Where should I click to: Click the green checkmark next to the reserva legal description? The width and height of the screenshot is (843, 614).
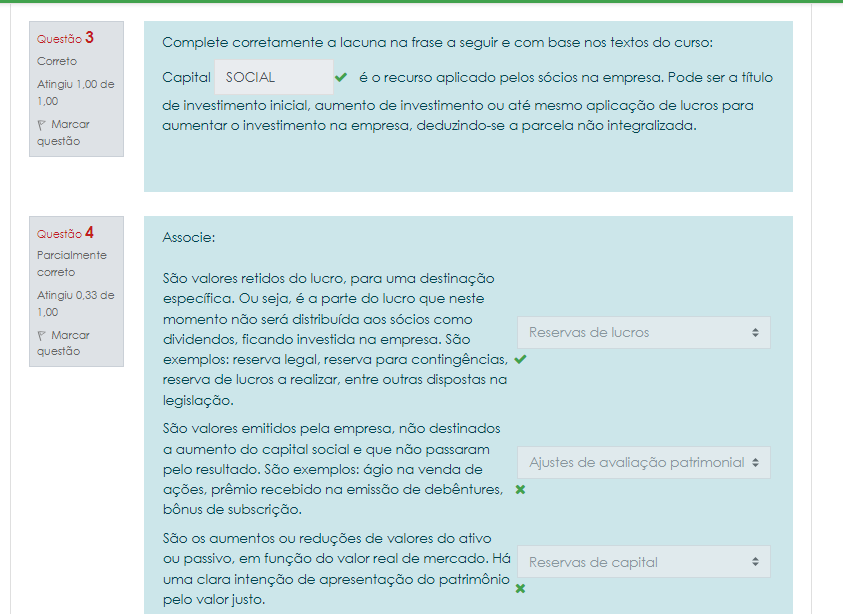[520, 359]
